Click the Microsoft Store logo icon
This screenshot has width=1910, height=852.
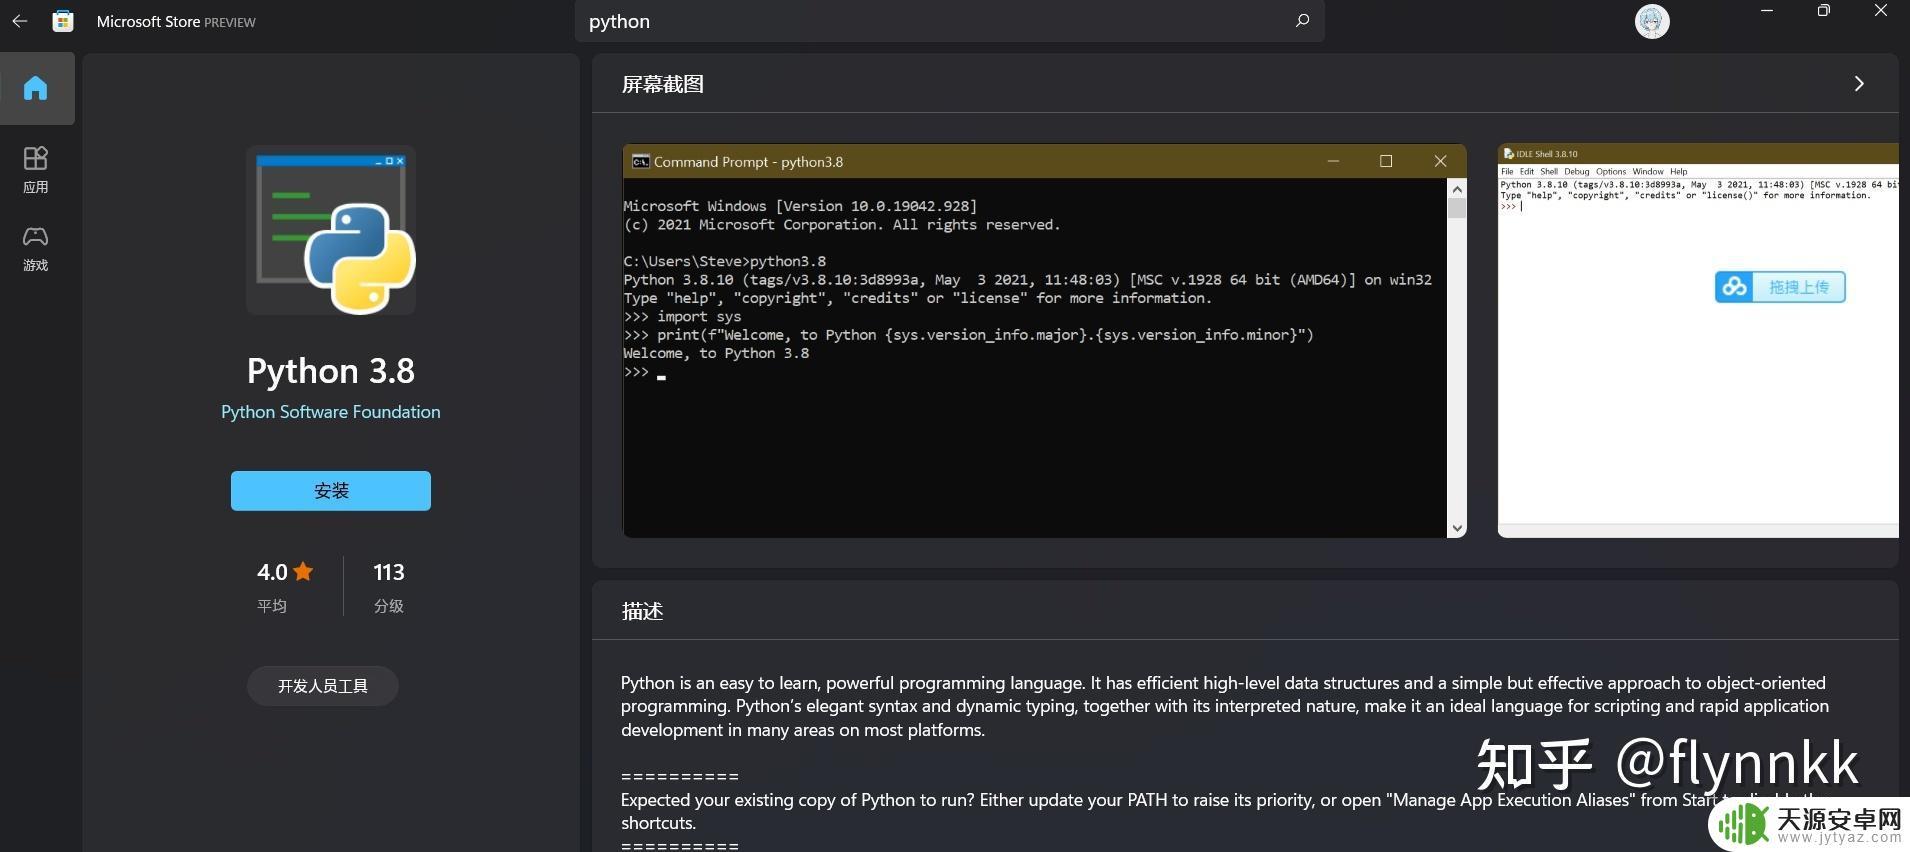(x=62, y=21)
